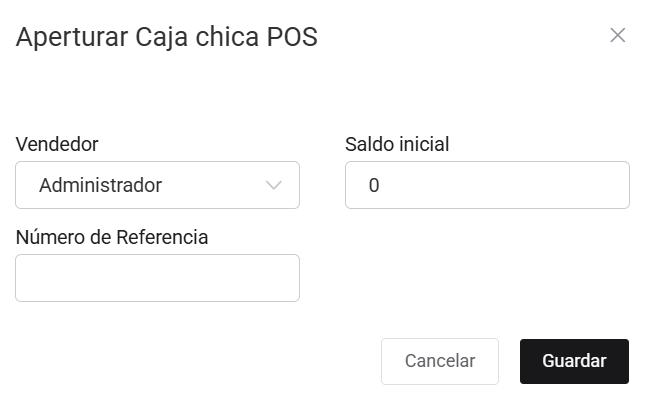The width and height of the screenshot is (645, 414).
Task: Click the Número de Referencia label
Action: [112, 237]
